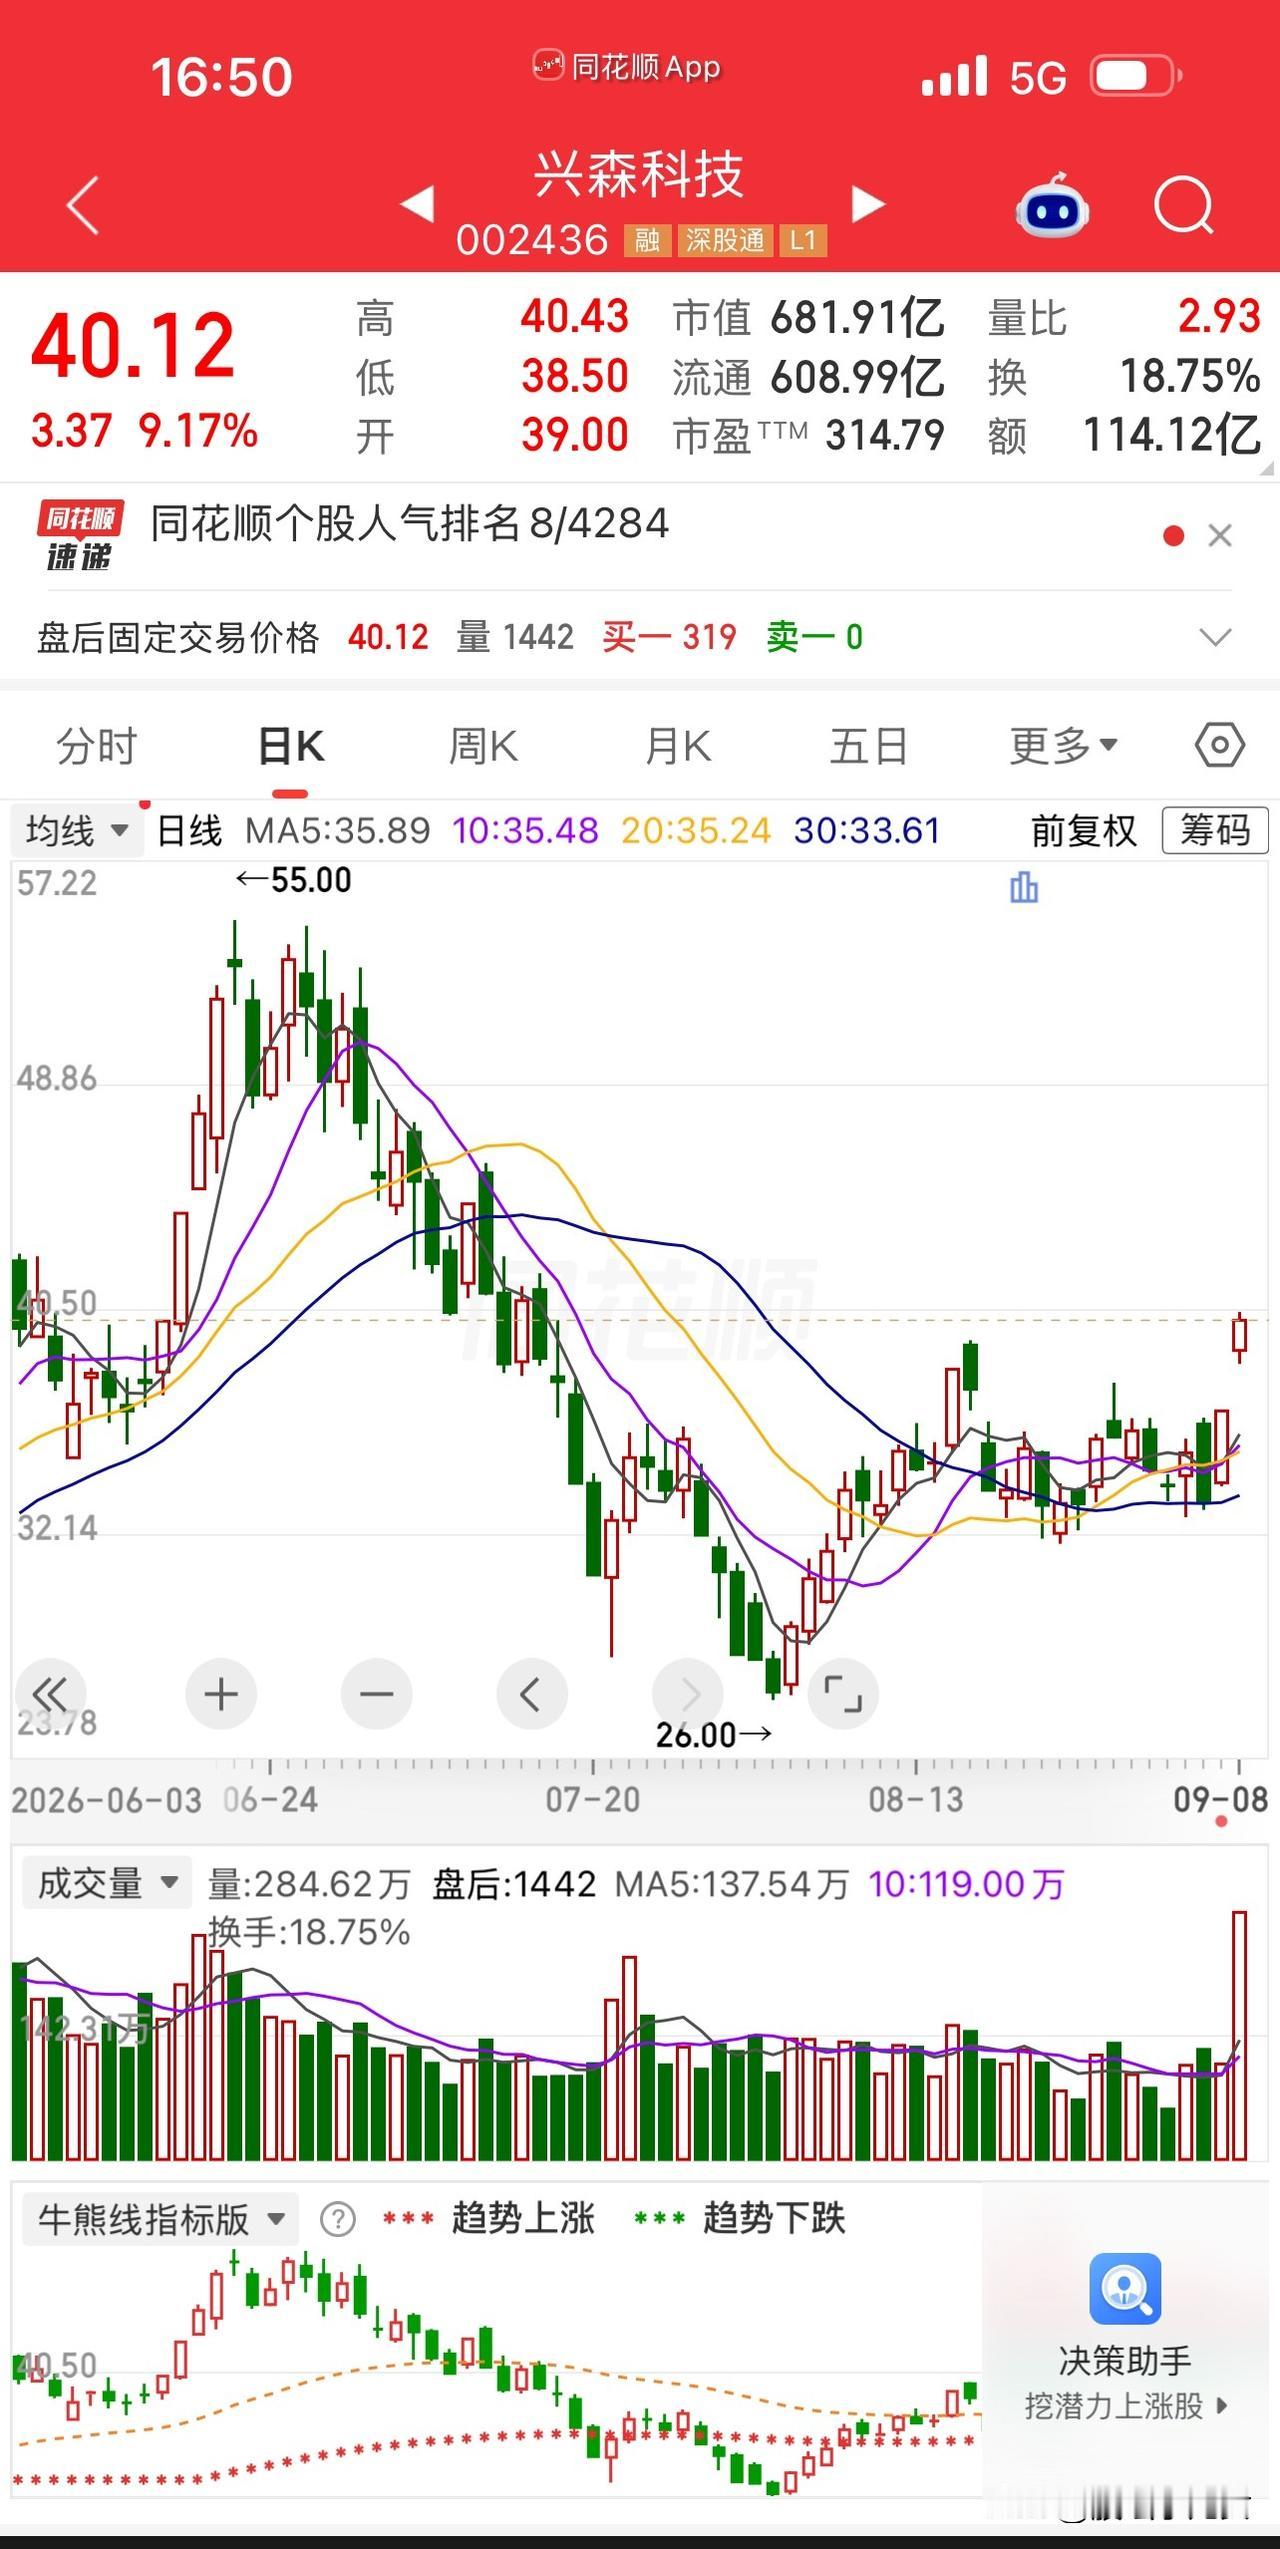Switch to 月K tab
This screenshot has width=1280, height=2549.
click(x=677, y=746)
